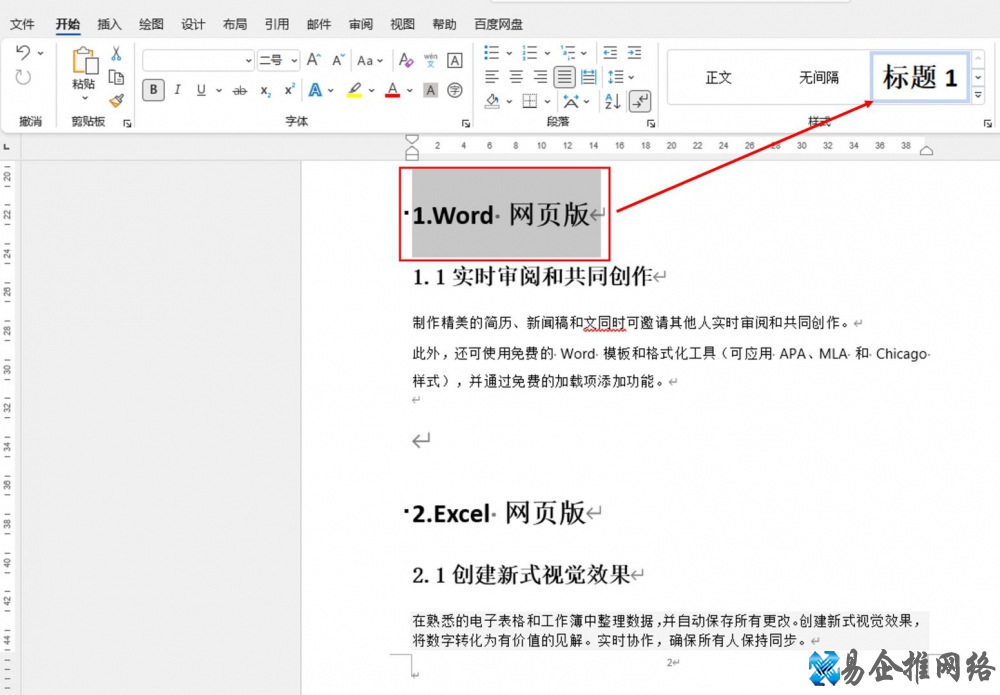The height and width of the screenshot is (695, 1000).
Task: Align text left
Action: click(x=491, y=78)
